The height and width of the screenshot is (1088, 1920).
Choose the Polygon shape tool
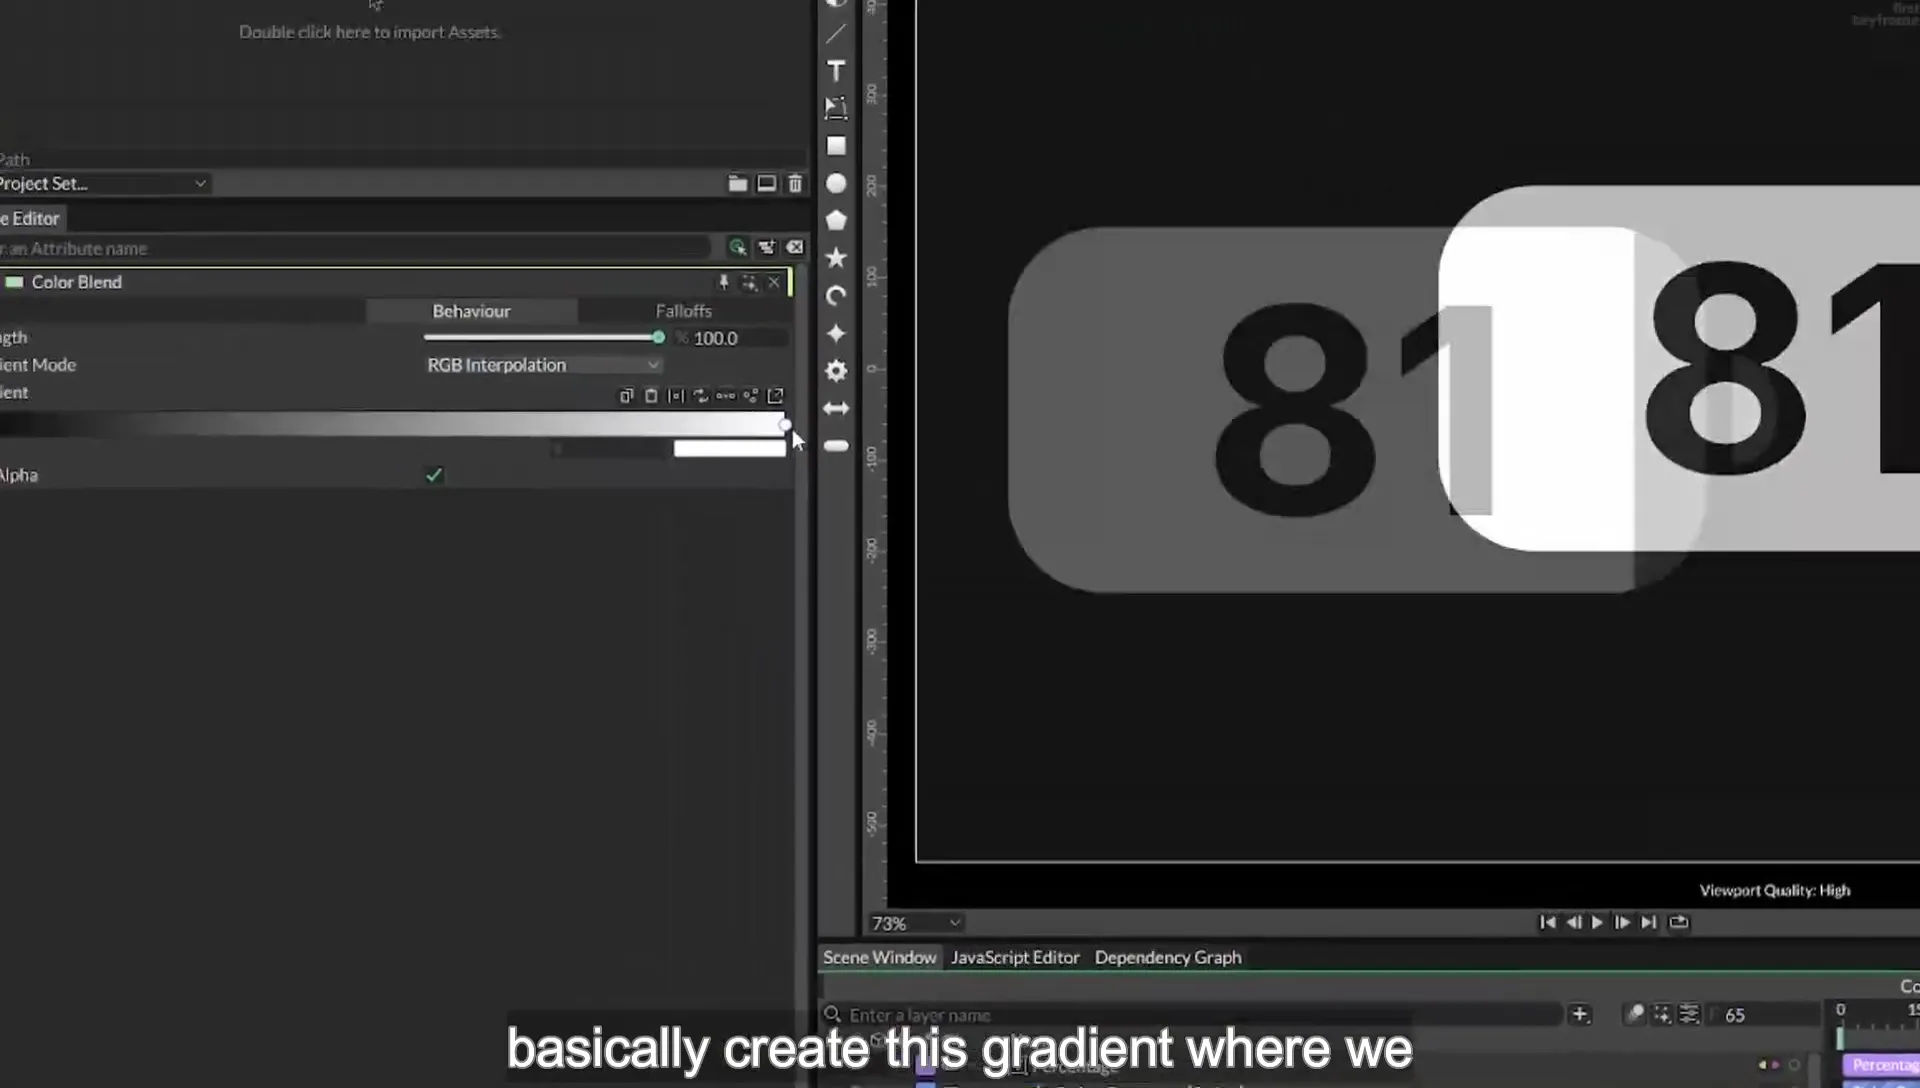point(836,221)
